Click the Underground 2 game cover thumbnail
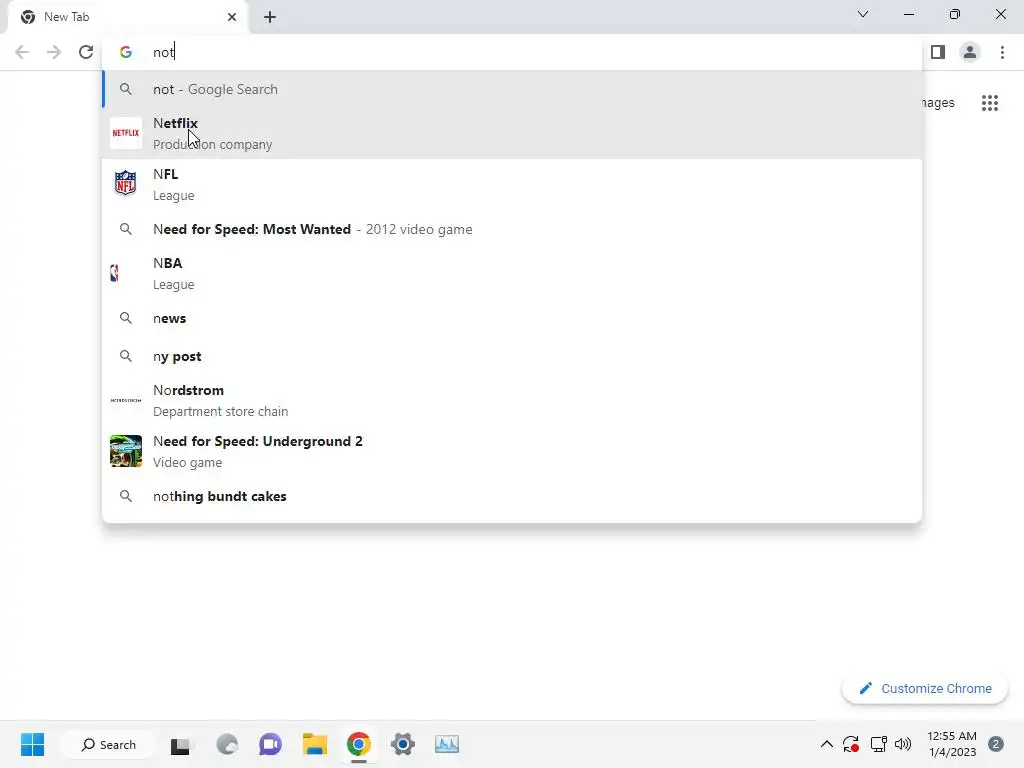The width and height of the screenshot is (1024, 768). (125, 451)
